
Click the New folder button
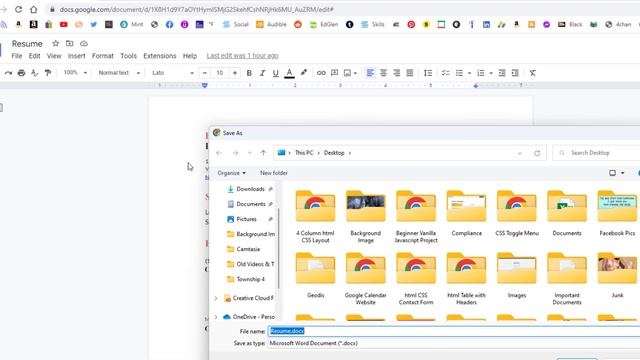point(274,173)
